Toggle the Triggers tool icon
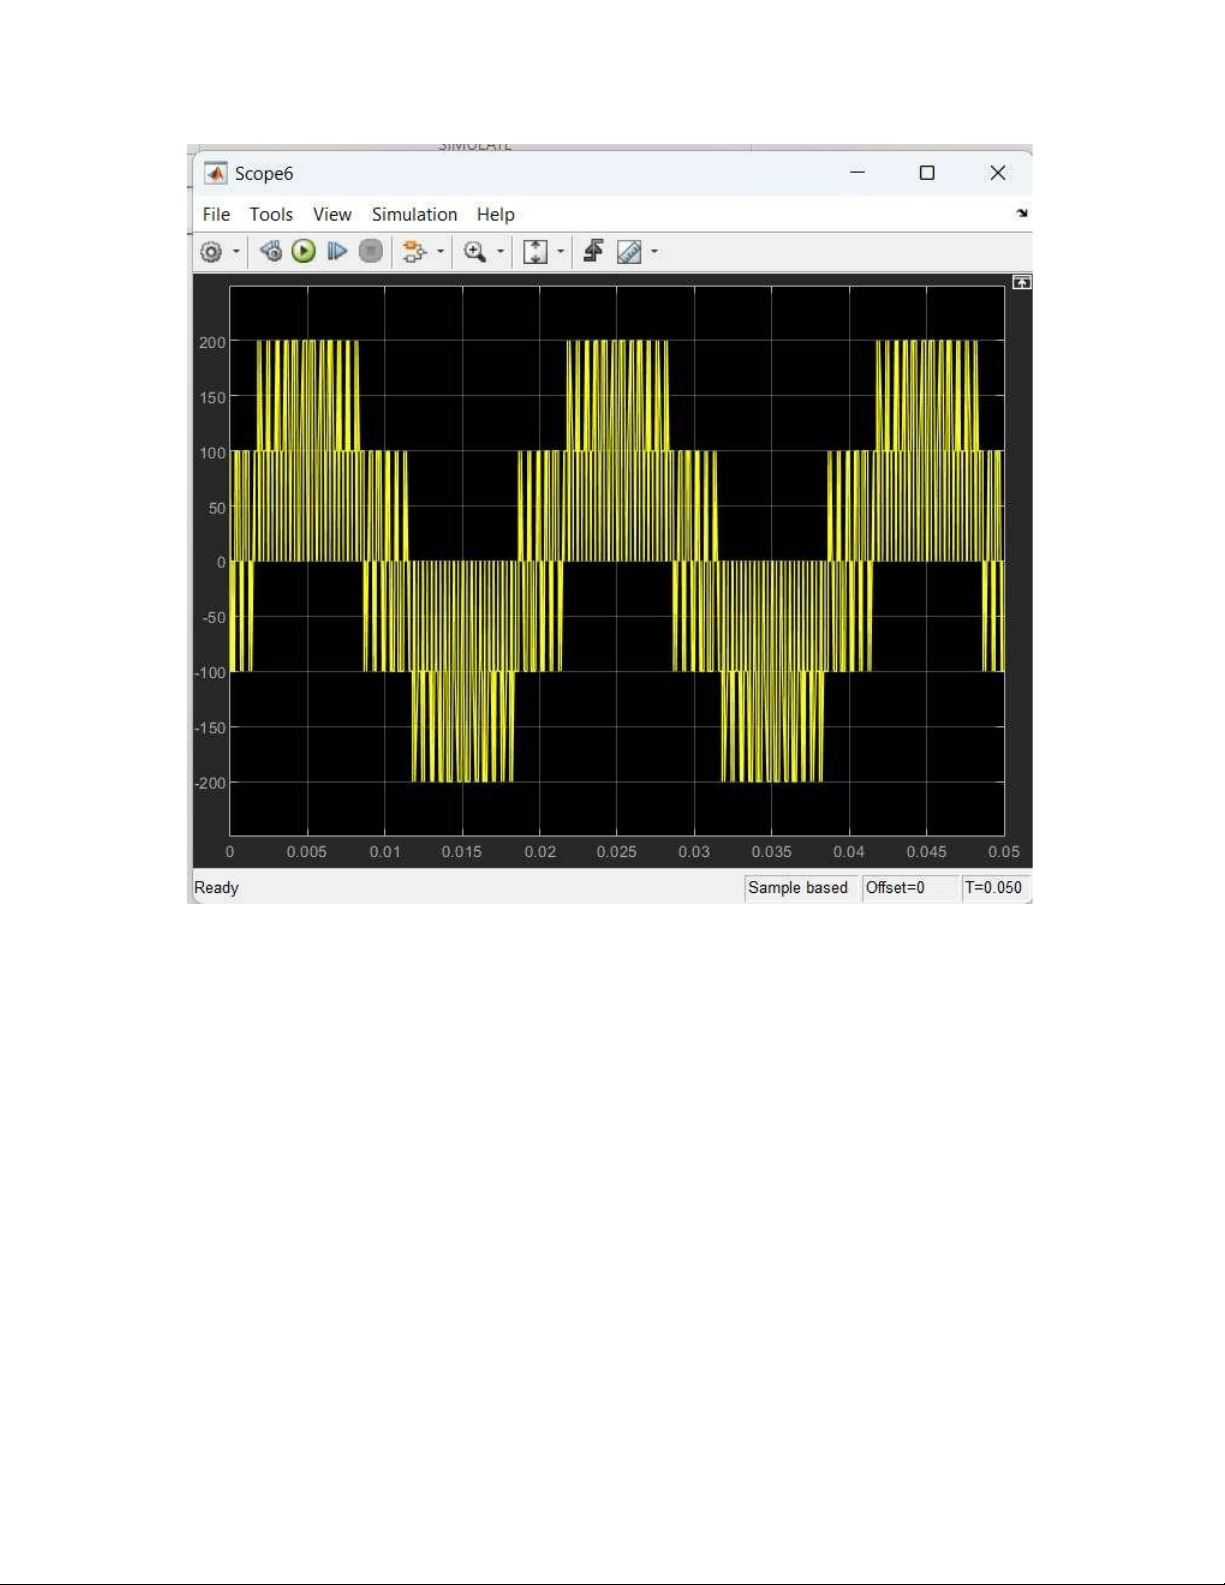Screen dimensions: 1225x1585 click(x=593, y=252)
